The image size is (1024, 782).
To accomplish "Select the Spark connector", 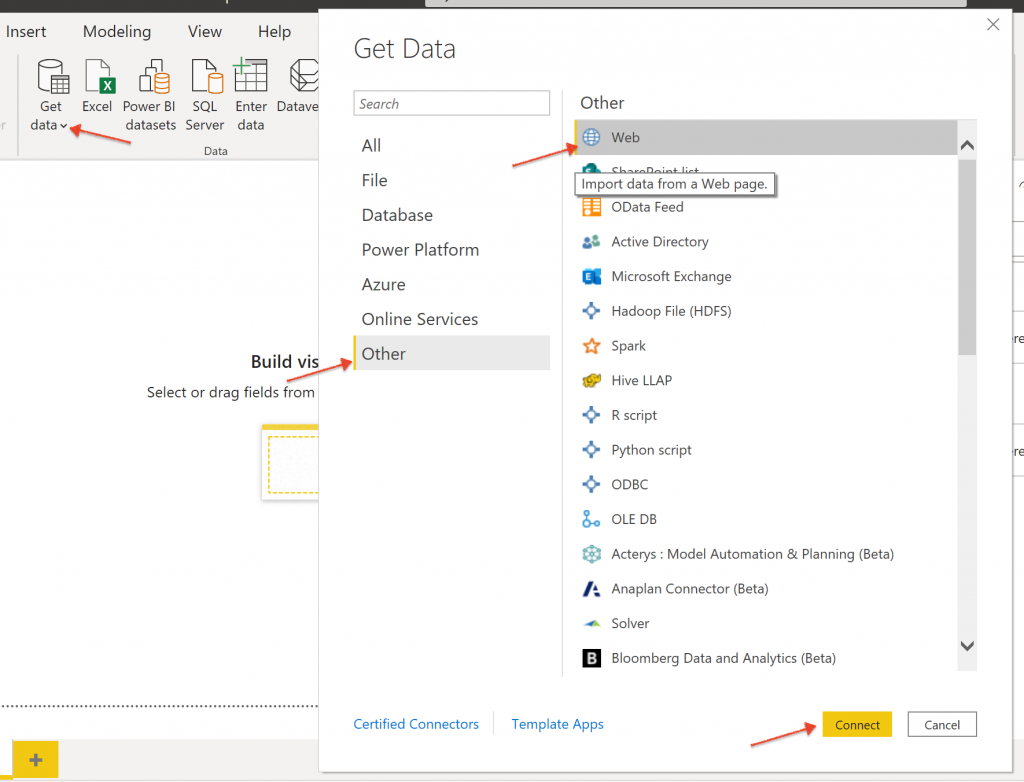I will click(x=628, y=346).
